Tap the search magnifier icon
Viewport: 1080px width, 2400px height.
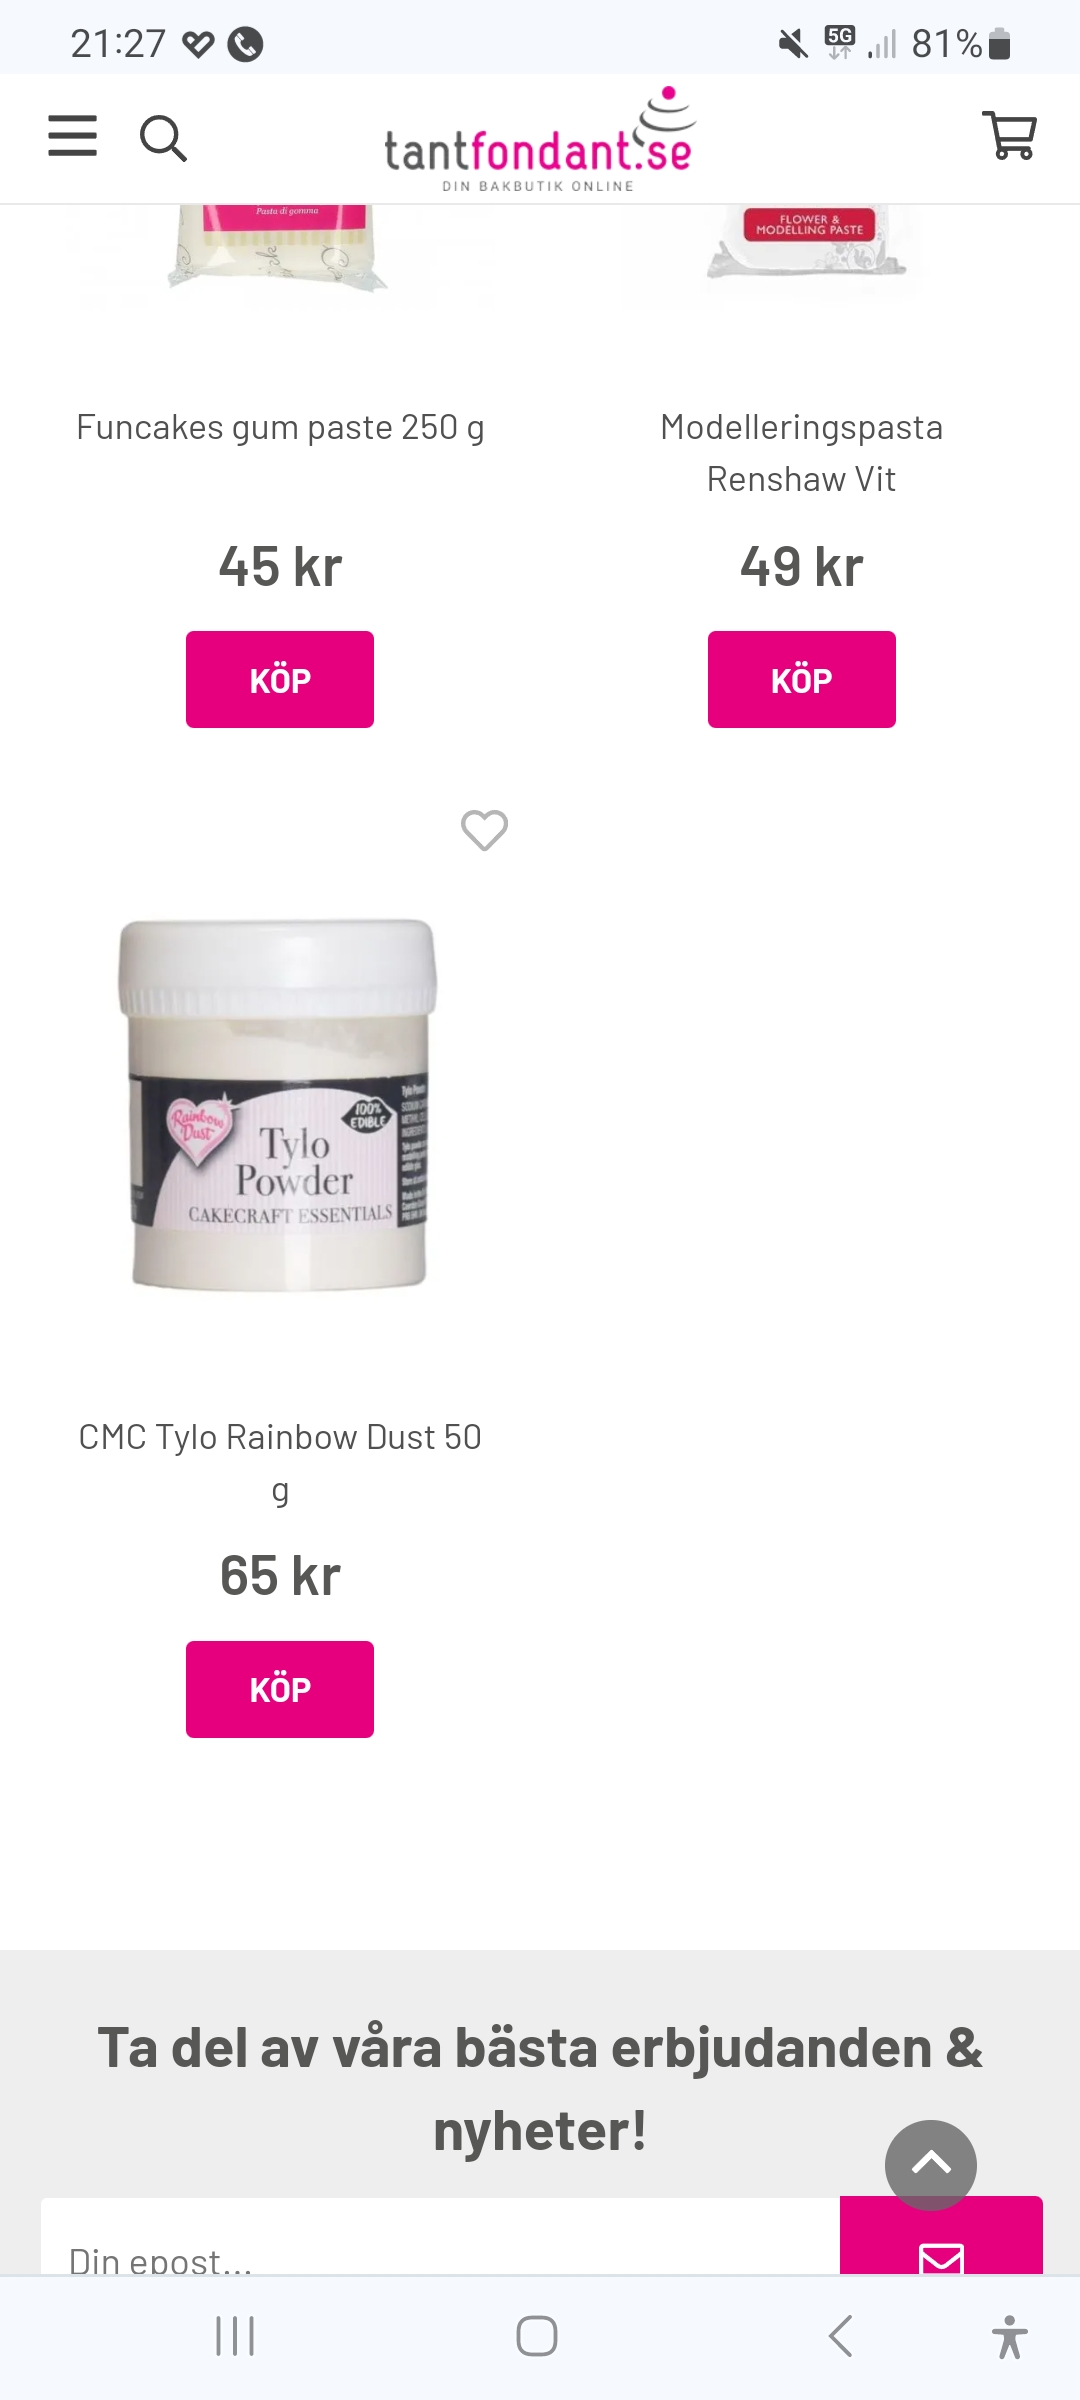(x=163, y=138)
